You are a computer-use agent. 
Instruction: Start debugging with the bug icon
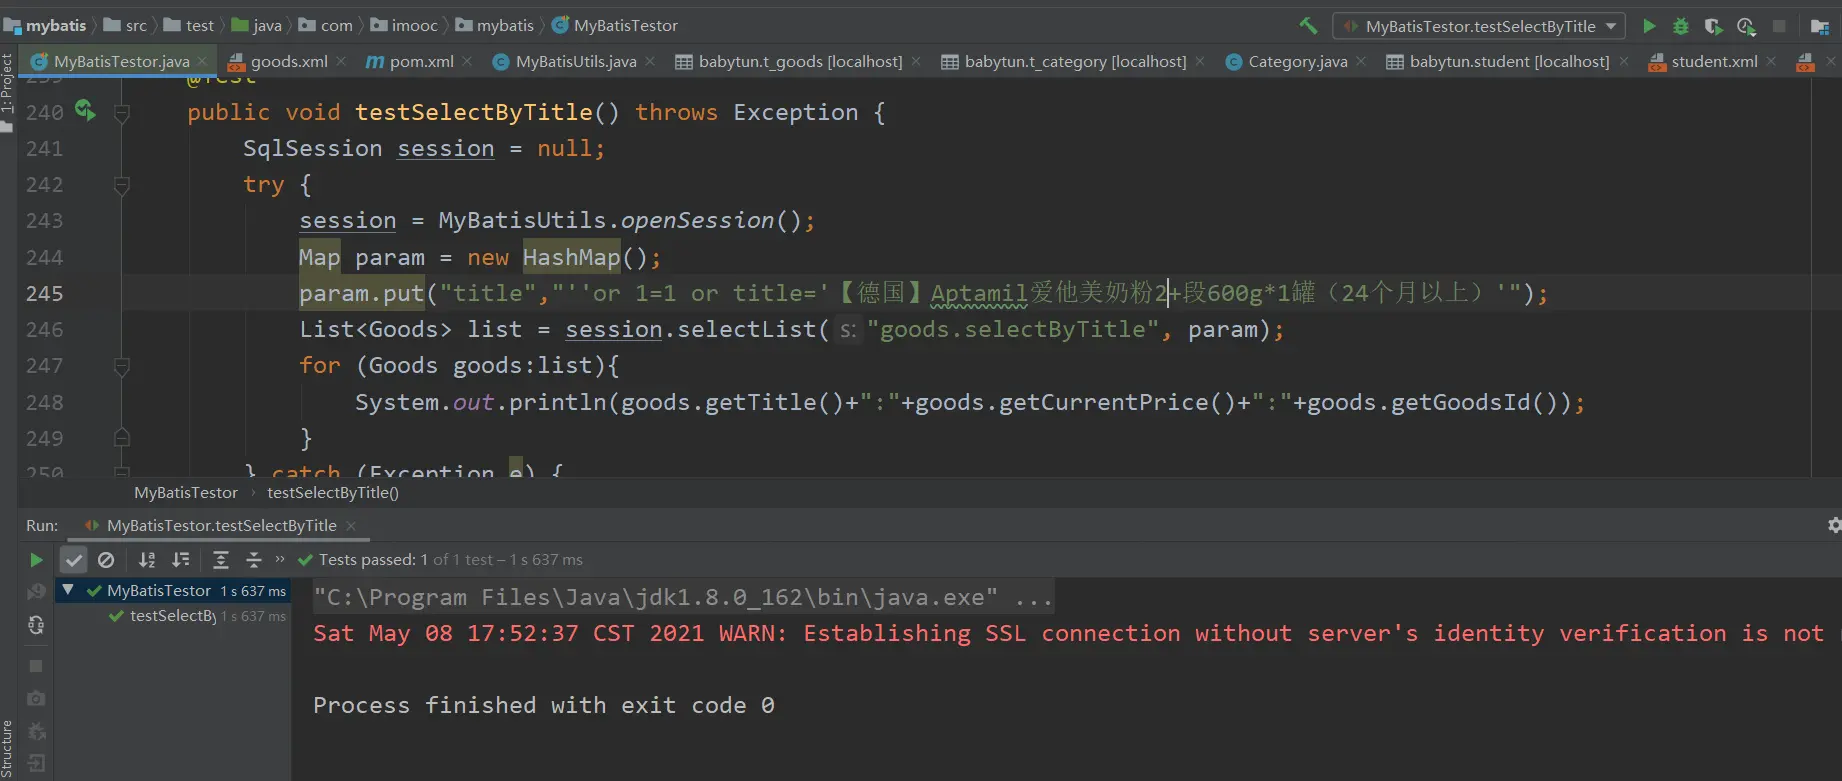coord(1681,26)
